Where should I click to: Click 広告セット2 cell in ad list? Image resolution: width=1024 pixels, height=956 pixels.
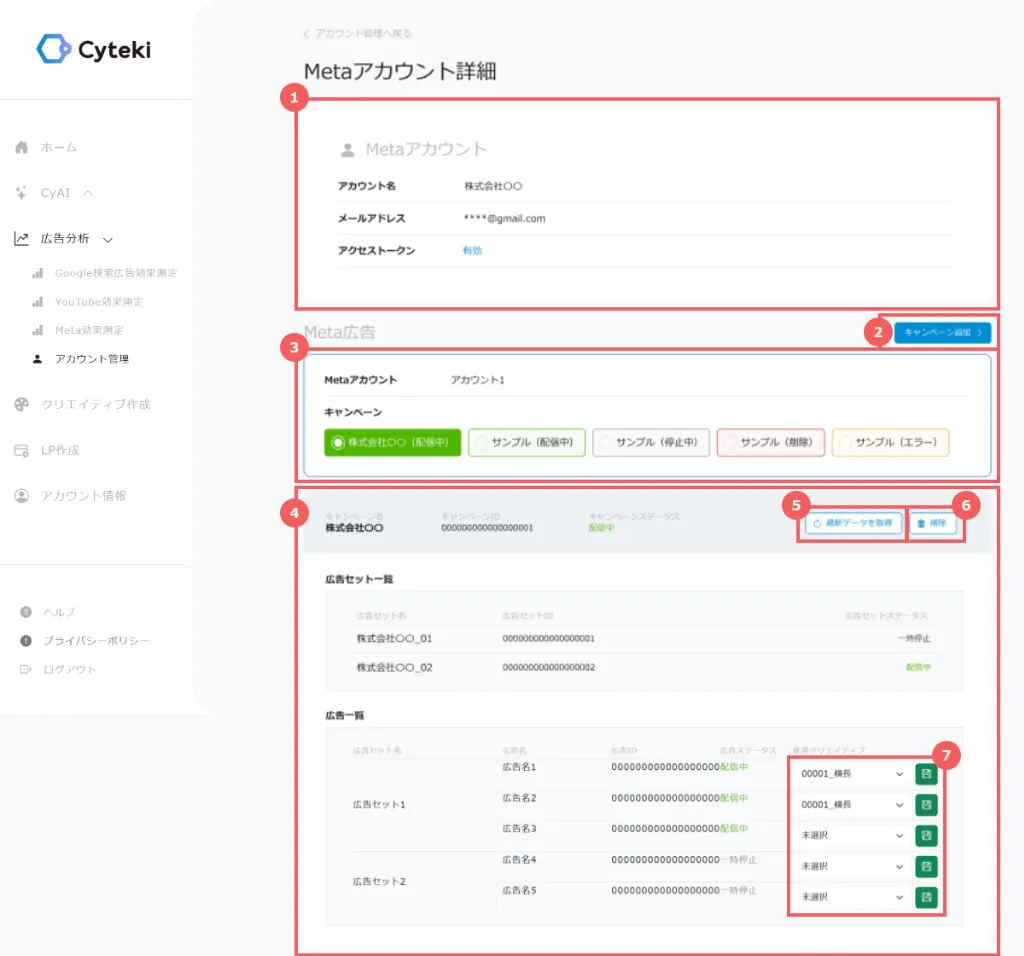tap(379, 882)
